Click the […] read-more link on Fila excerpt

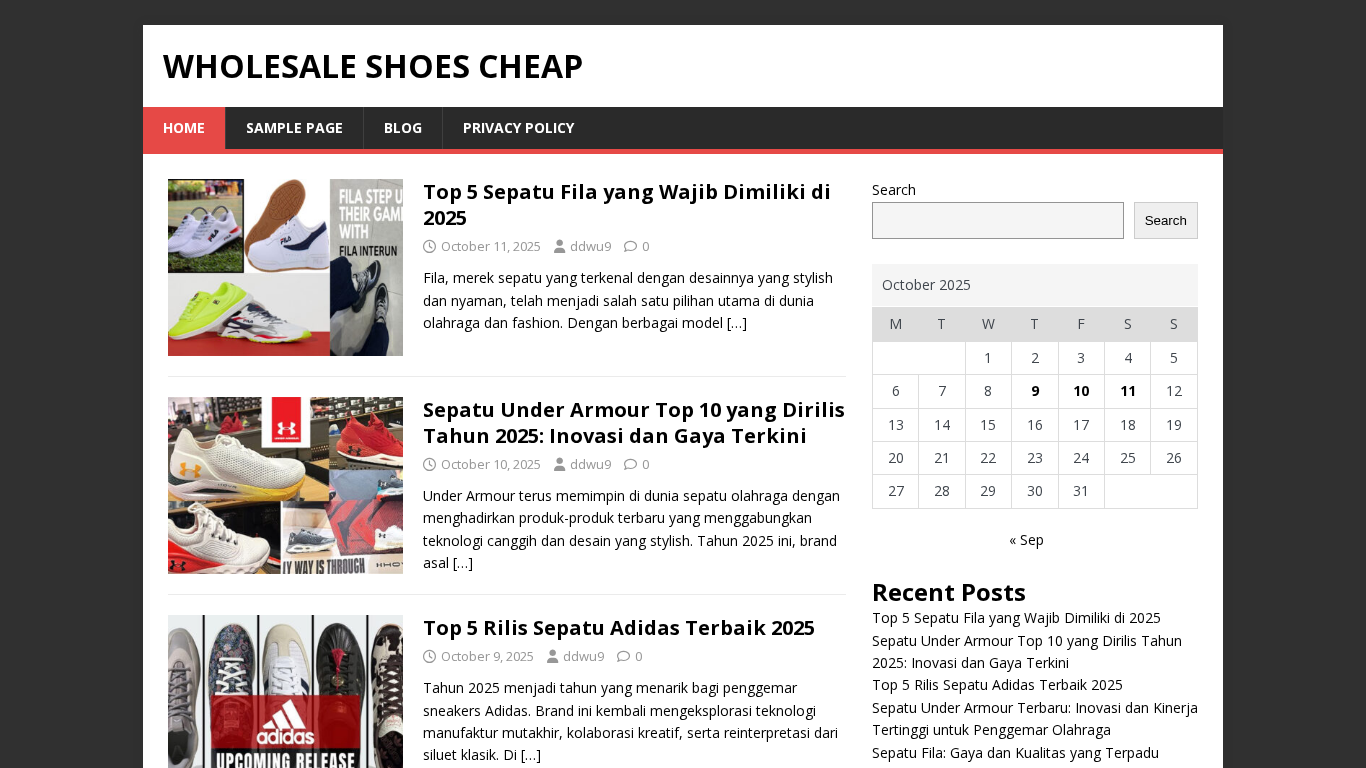[737, 322]
